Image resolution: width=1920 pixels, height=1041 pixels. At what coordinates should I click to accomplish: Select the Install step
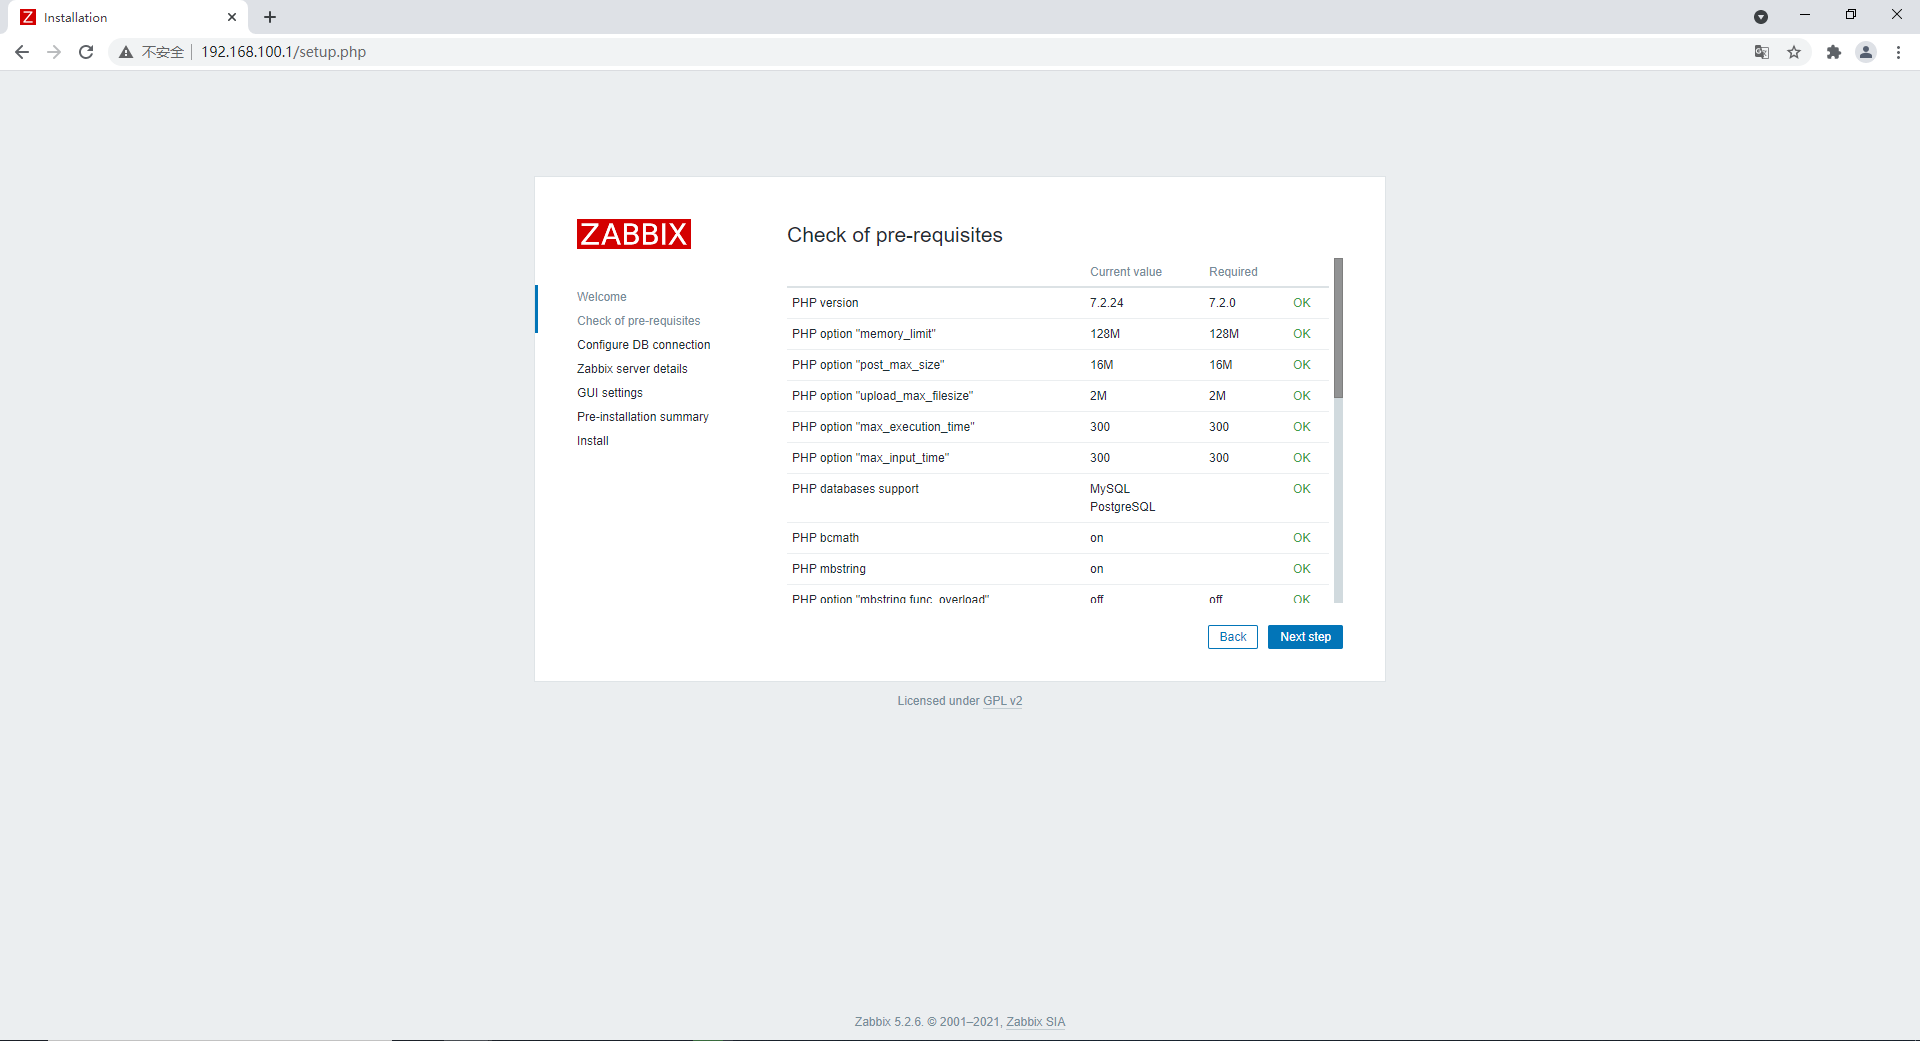tap(593, 441)
